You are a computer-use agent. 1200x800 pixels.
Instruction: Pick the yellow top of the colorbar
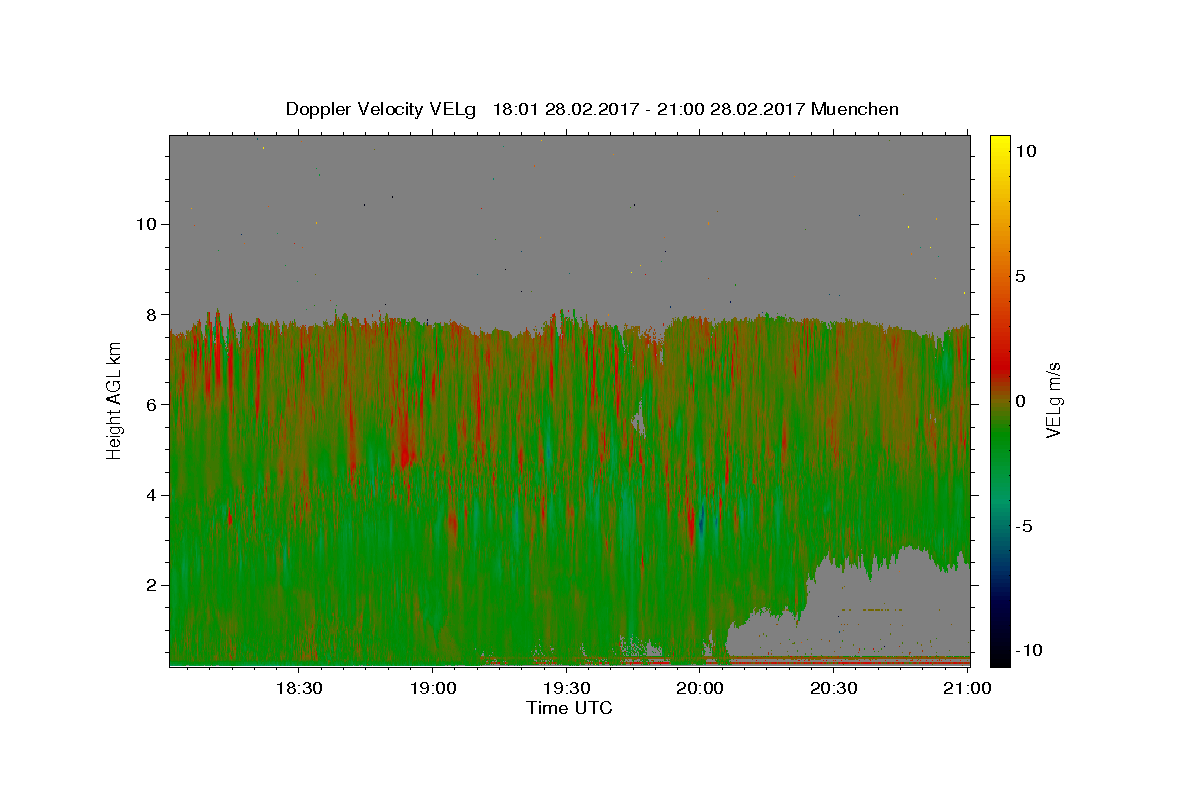(x=1000, y=142)
